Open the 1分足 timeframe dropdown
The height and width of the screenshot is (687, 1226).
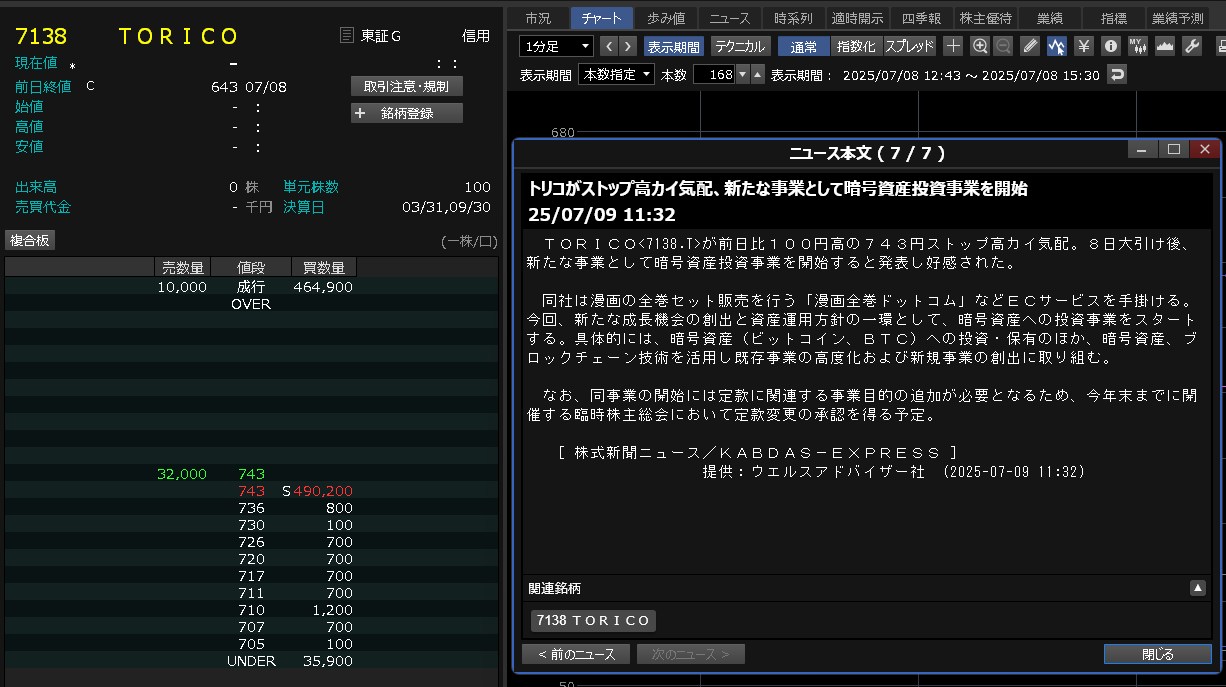pos(556,46)
